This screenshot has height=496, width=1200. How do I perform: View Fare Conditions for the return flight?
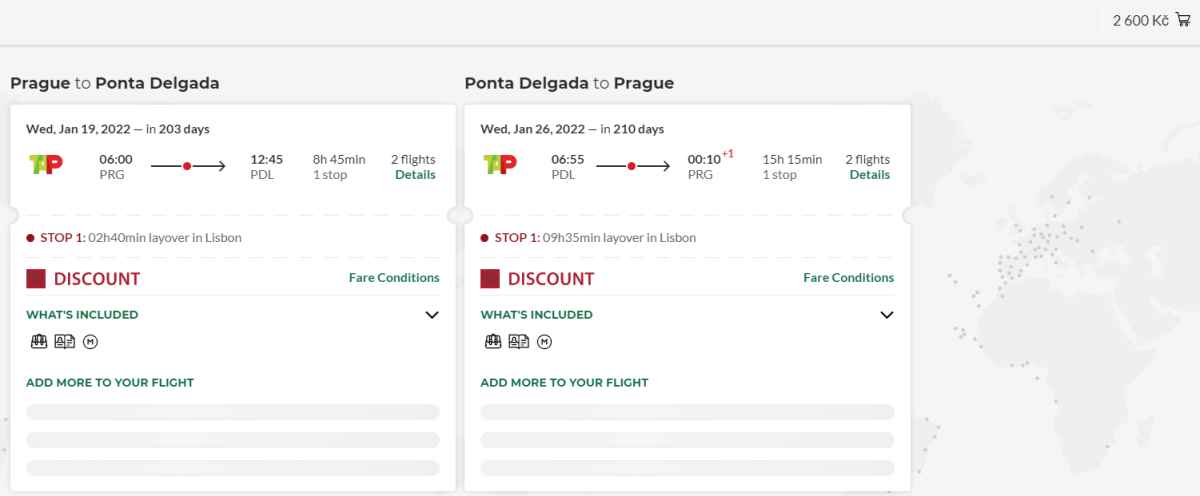click(x=848, y=278)
